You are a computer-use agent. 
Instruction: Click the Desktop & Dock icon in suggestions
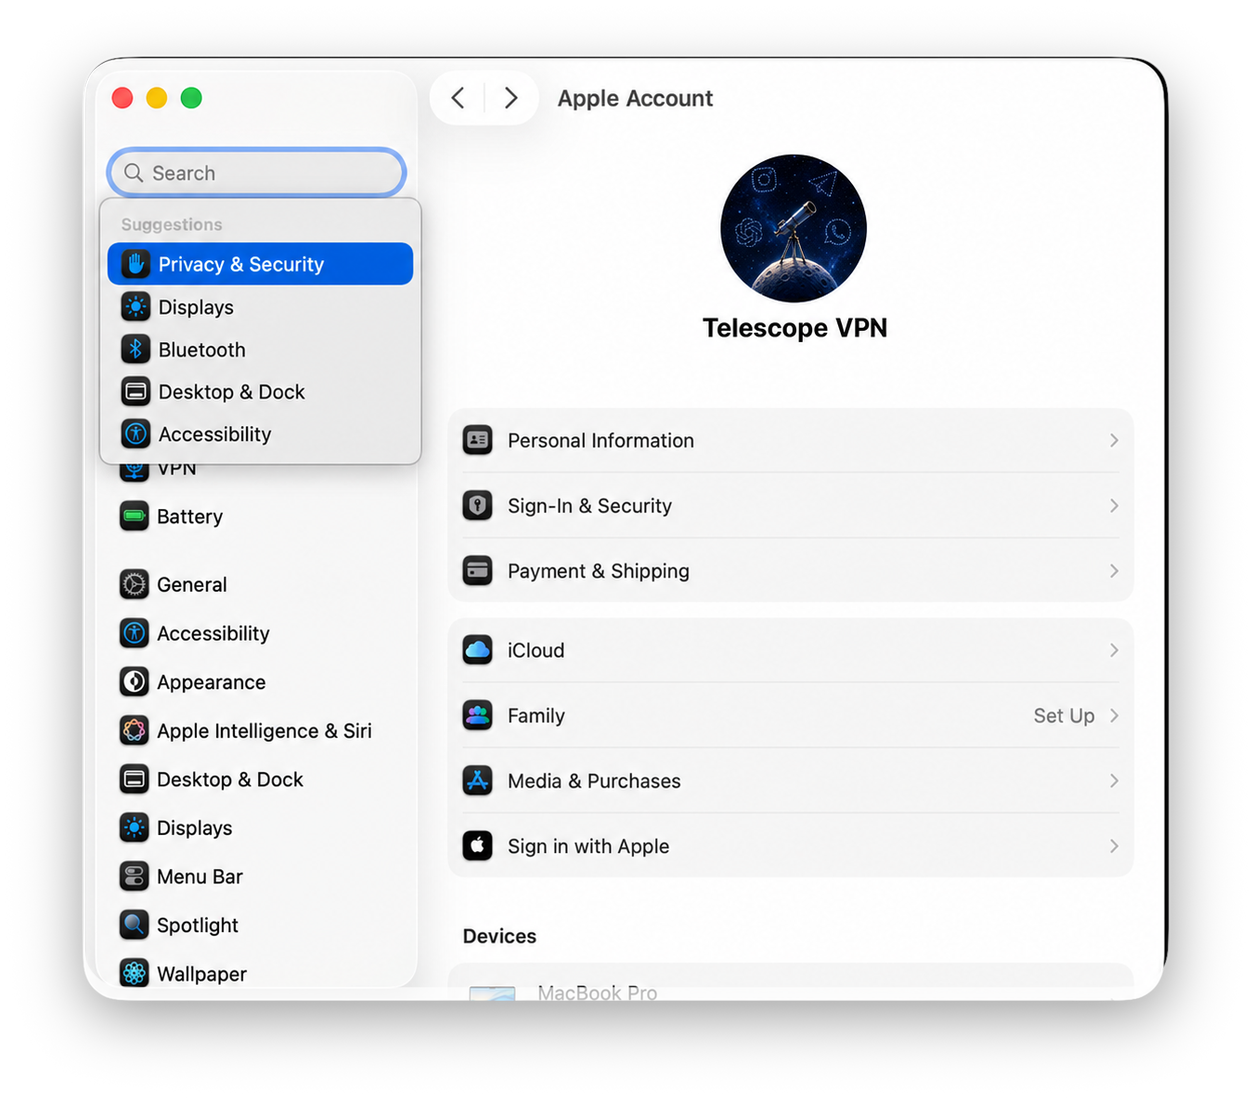click(x=136, y=392)
